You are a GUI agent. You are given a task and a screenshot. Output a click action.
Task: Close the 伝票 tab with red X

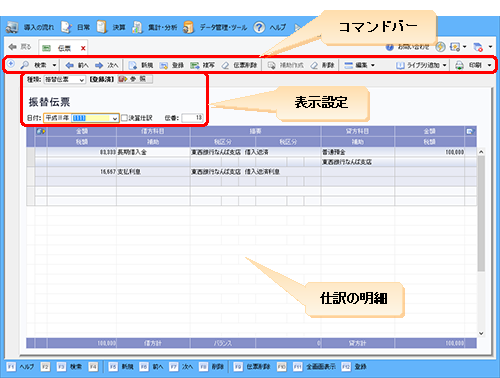pyautogui.click(x=83, y=48)
